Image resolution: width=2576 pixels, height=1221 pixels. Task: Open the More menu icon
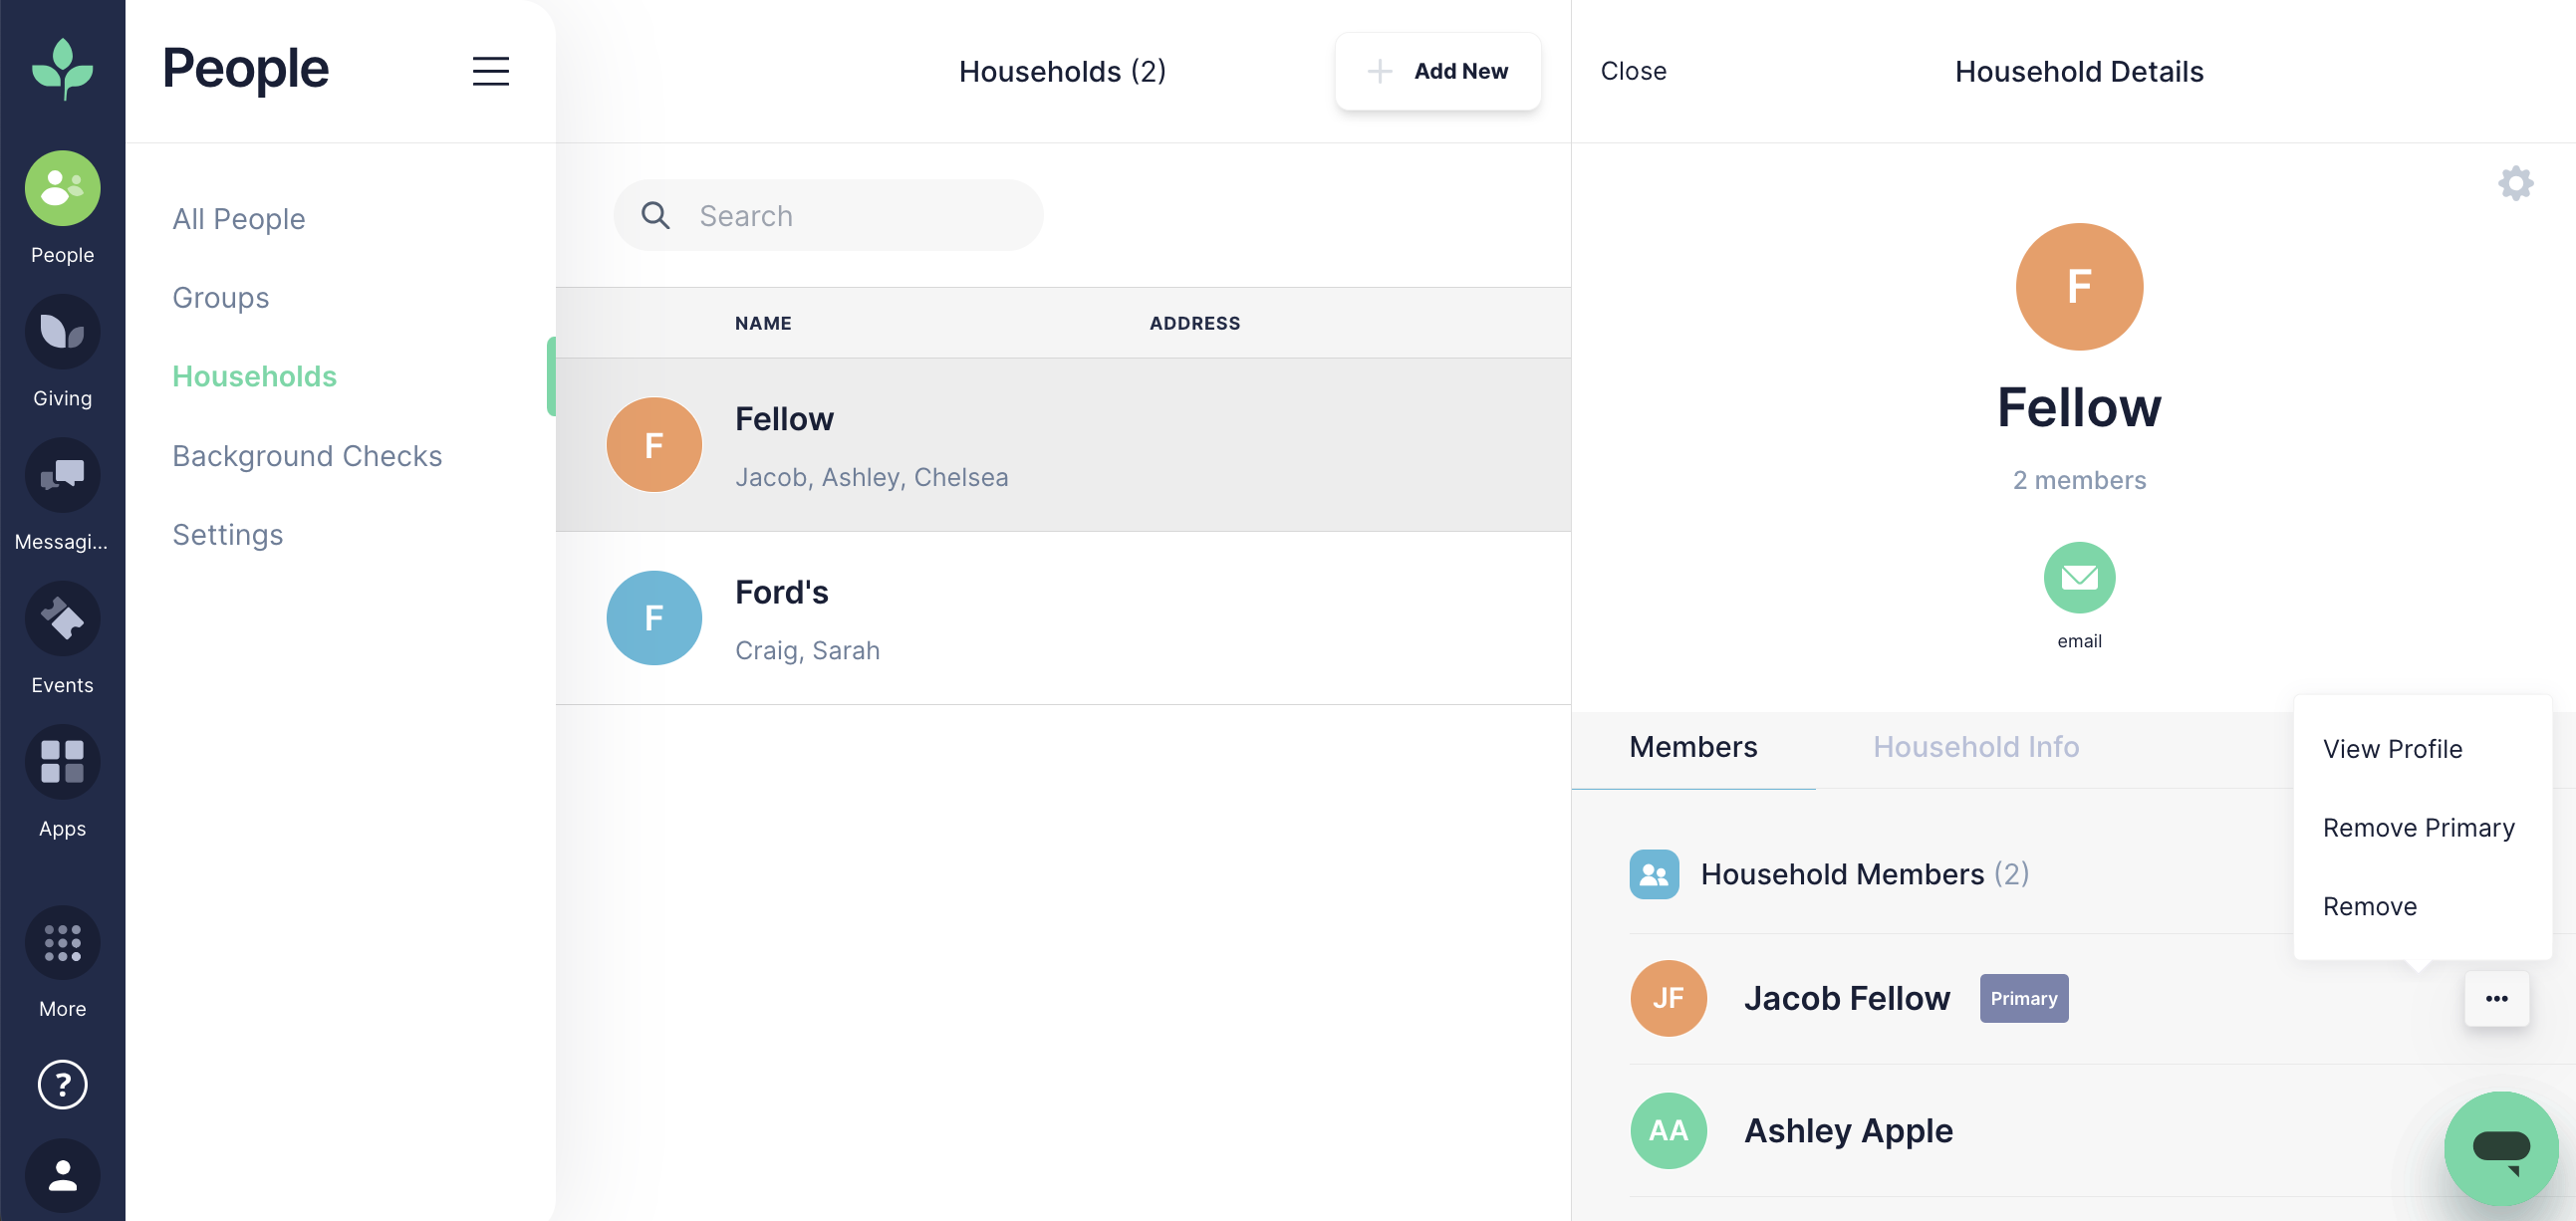pyautogui.click(x=62, y=943)
